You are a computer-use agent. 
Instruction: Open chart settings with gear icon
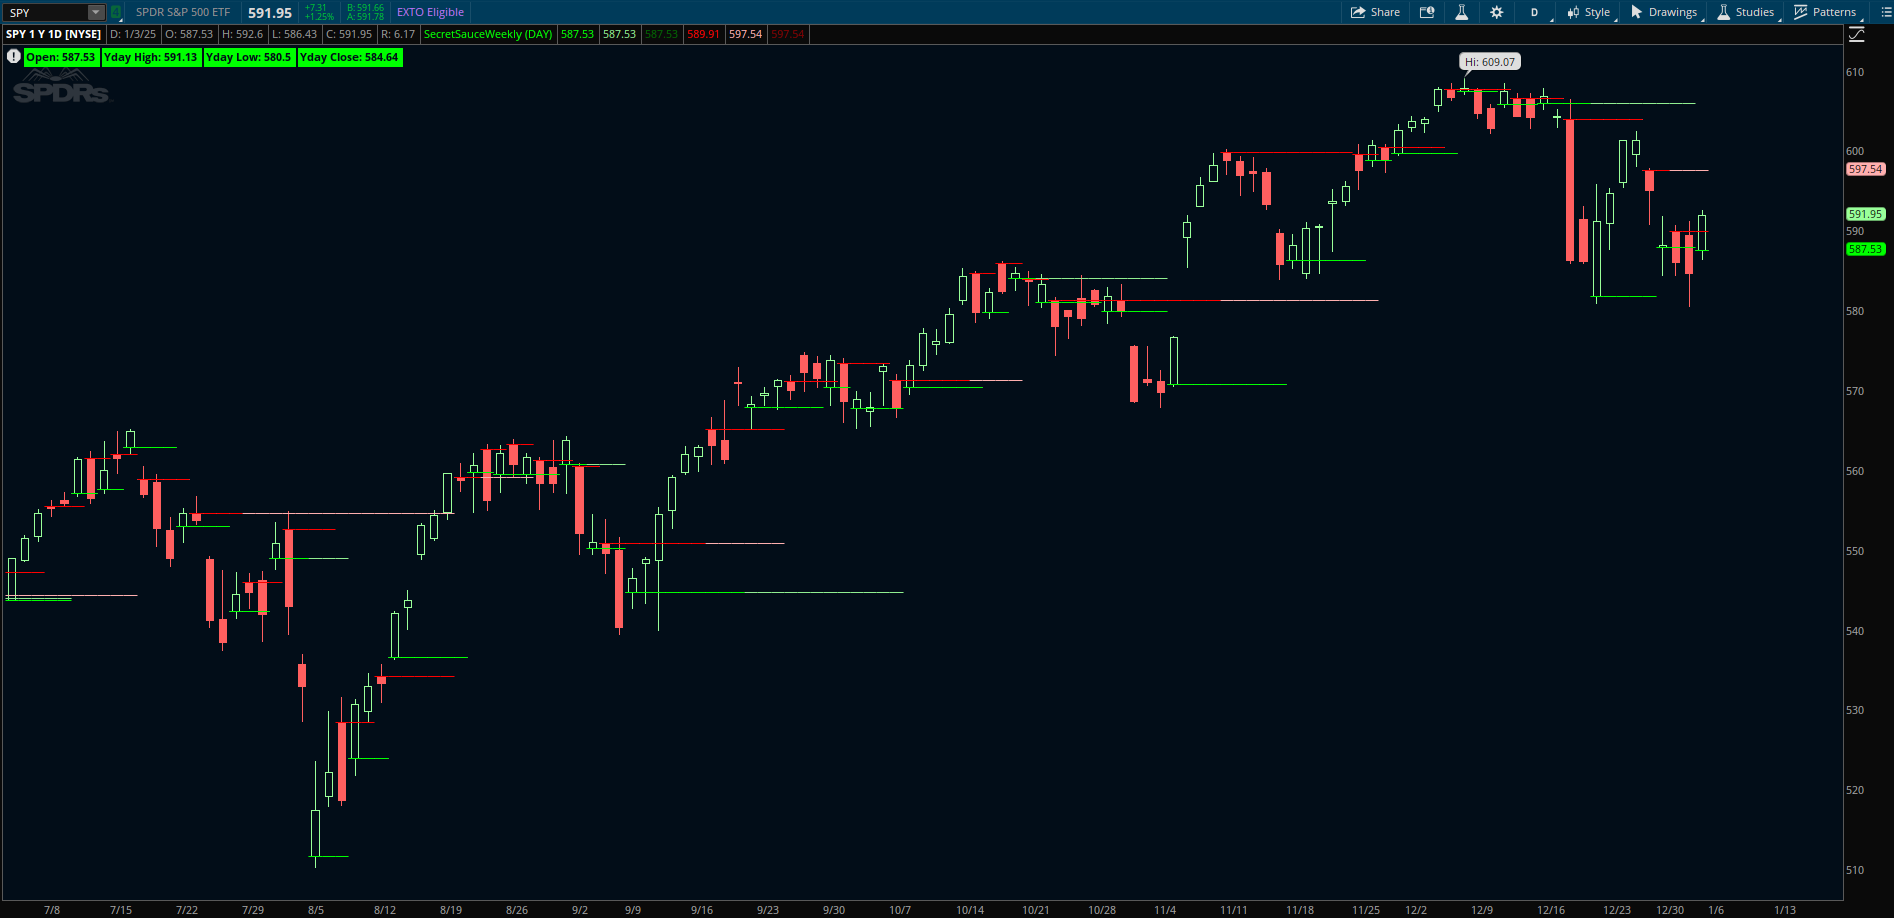[1496, 12]
